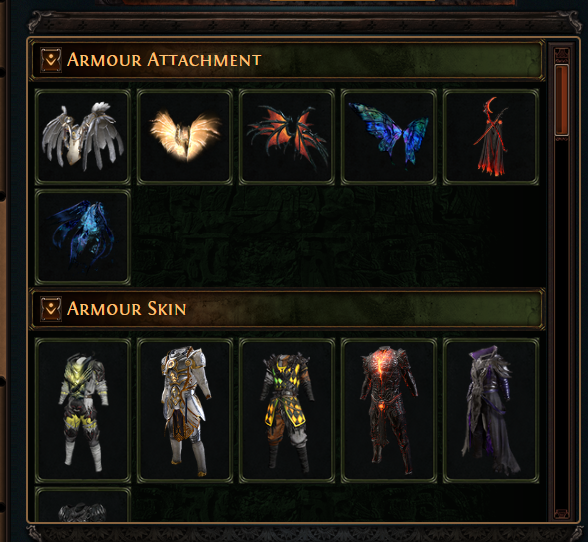588x542 pixels.
Task: Click the Armour Attachment header bar
Action: coord(287,60)
